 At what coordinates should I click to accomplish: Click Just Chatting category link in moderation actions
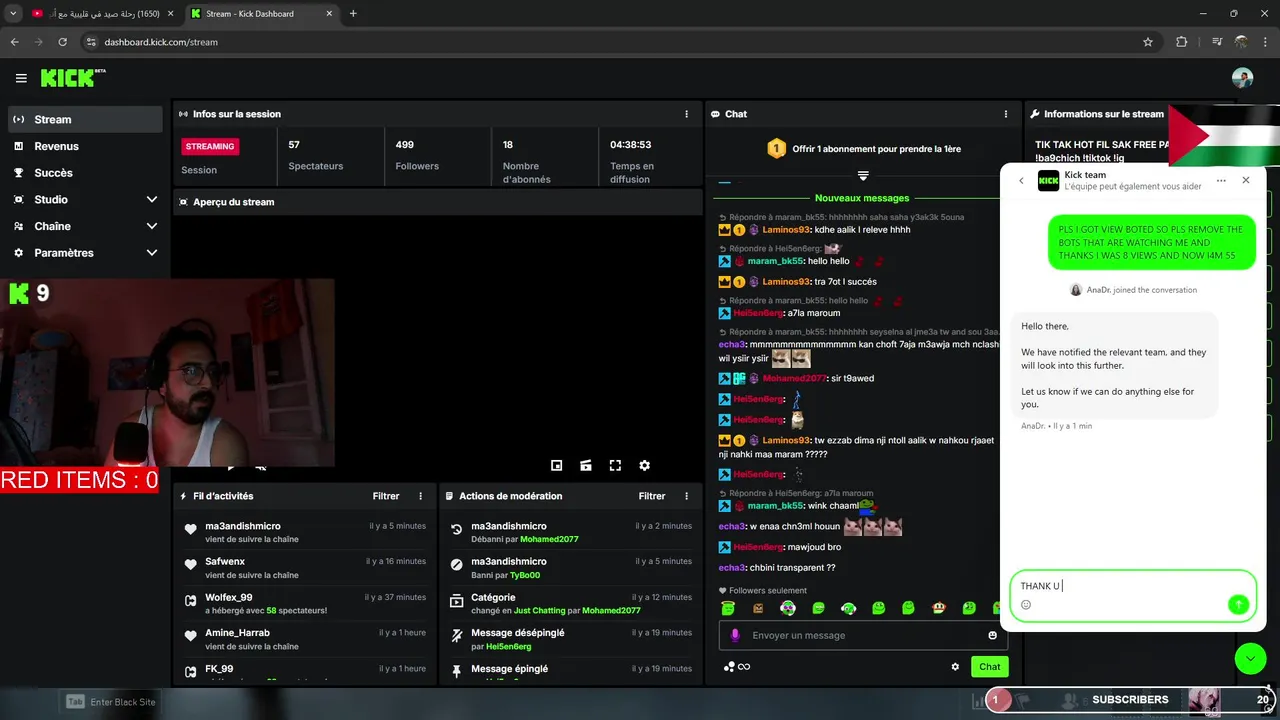click(537, 611)
